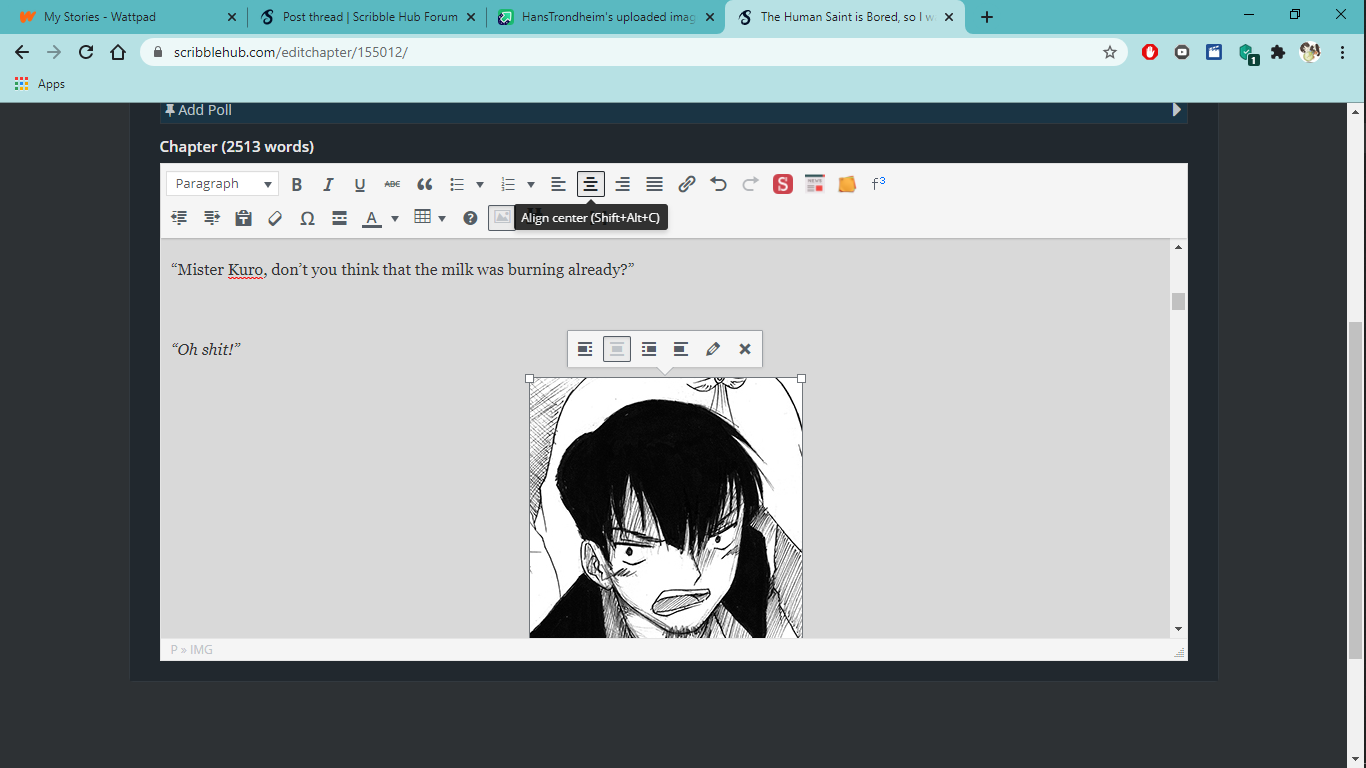Click the blockquote icon
Image resolution: width=1366 pixels, height=768 pixels.
(425, 184)
